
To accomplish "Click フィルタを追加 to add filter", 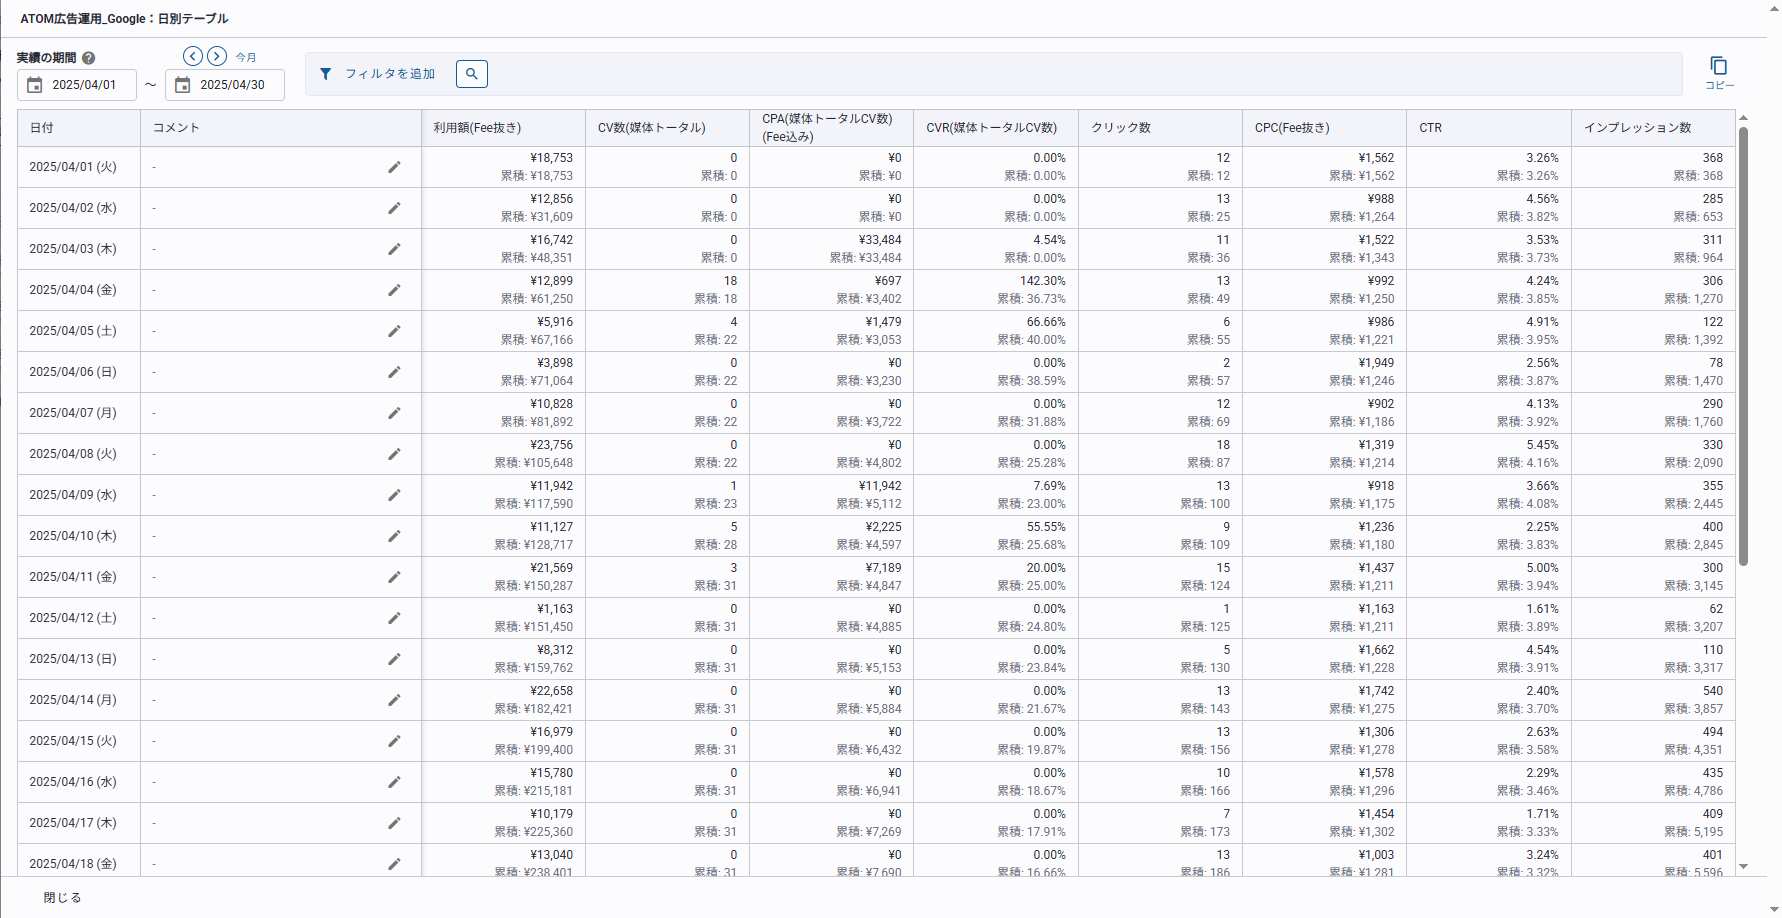I will coord(378,74).
